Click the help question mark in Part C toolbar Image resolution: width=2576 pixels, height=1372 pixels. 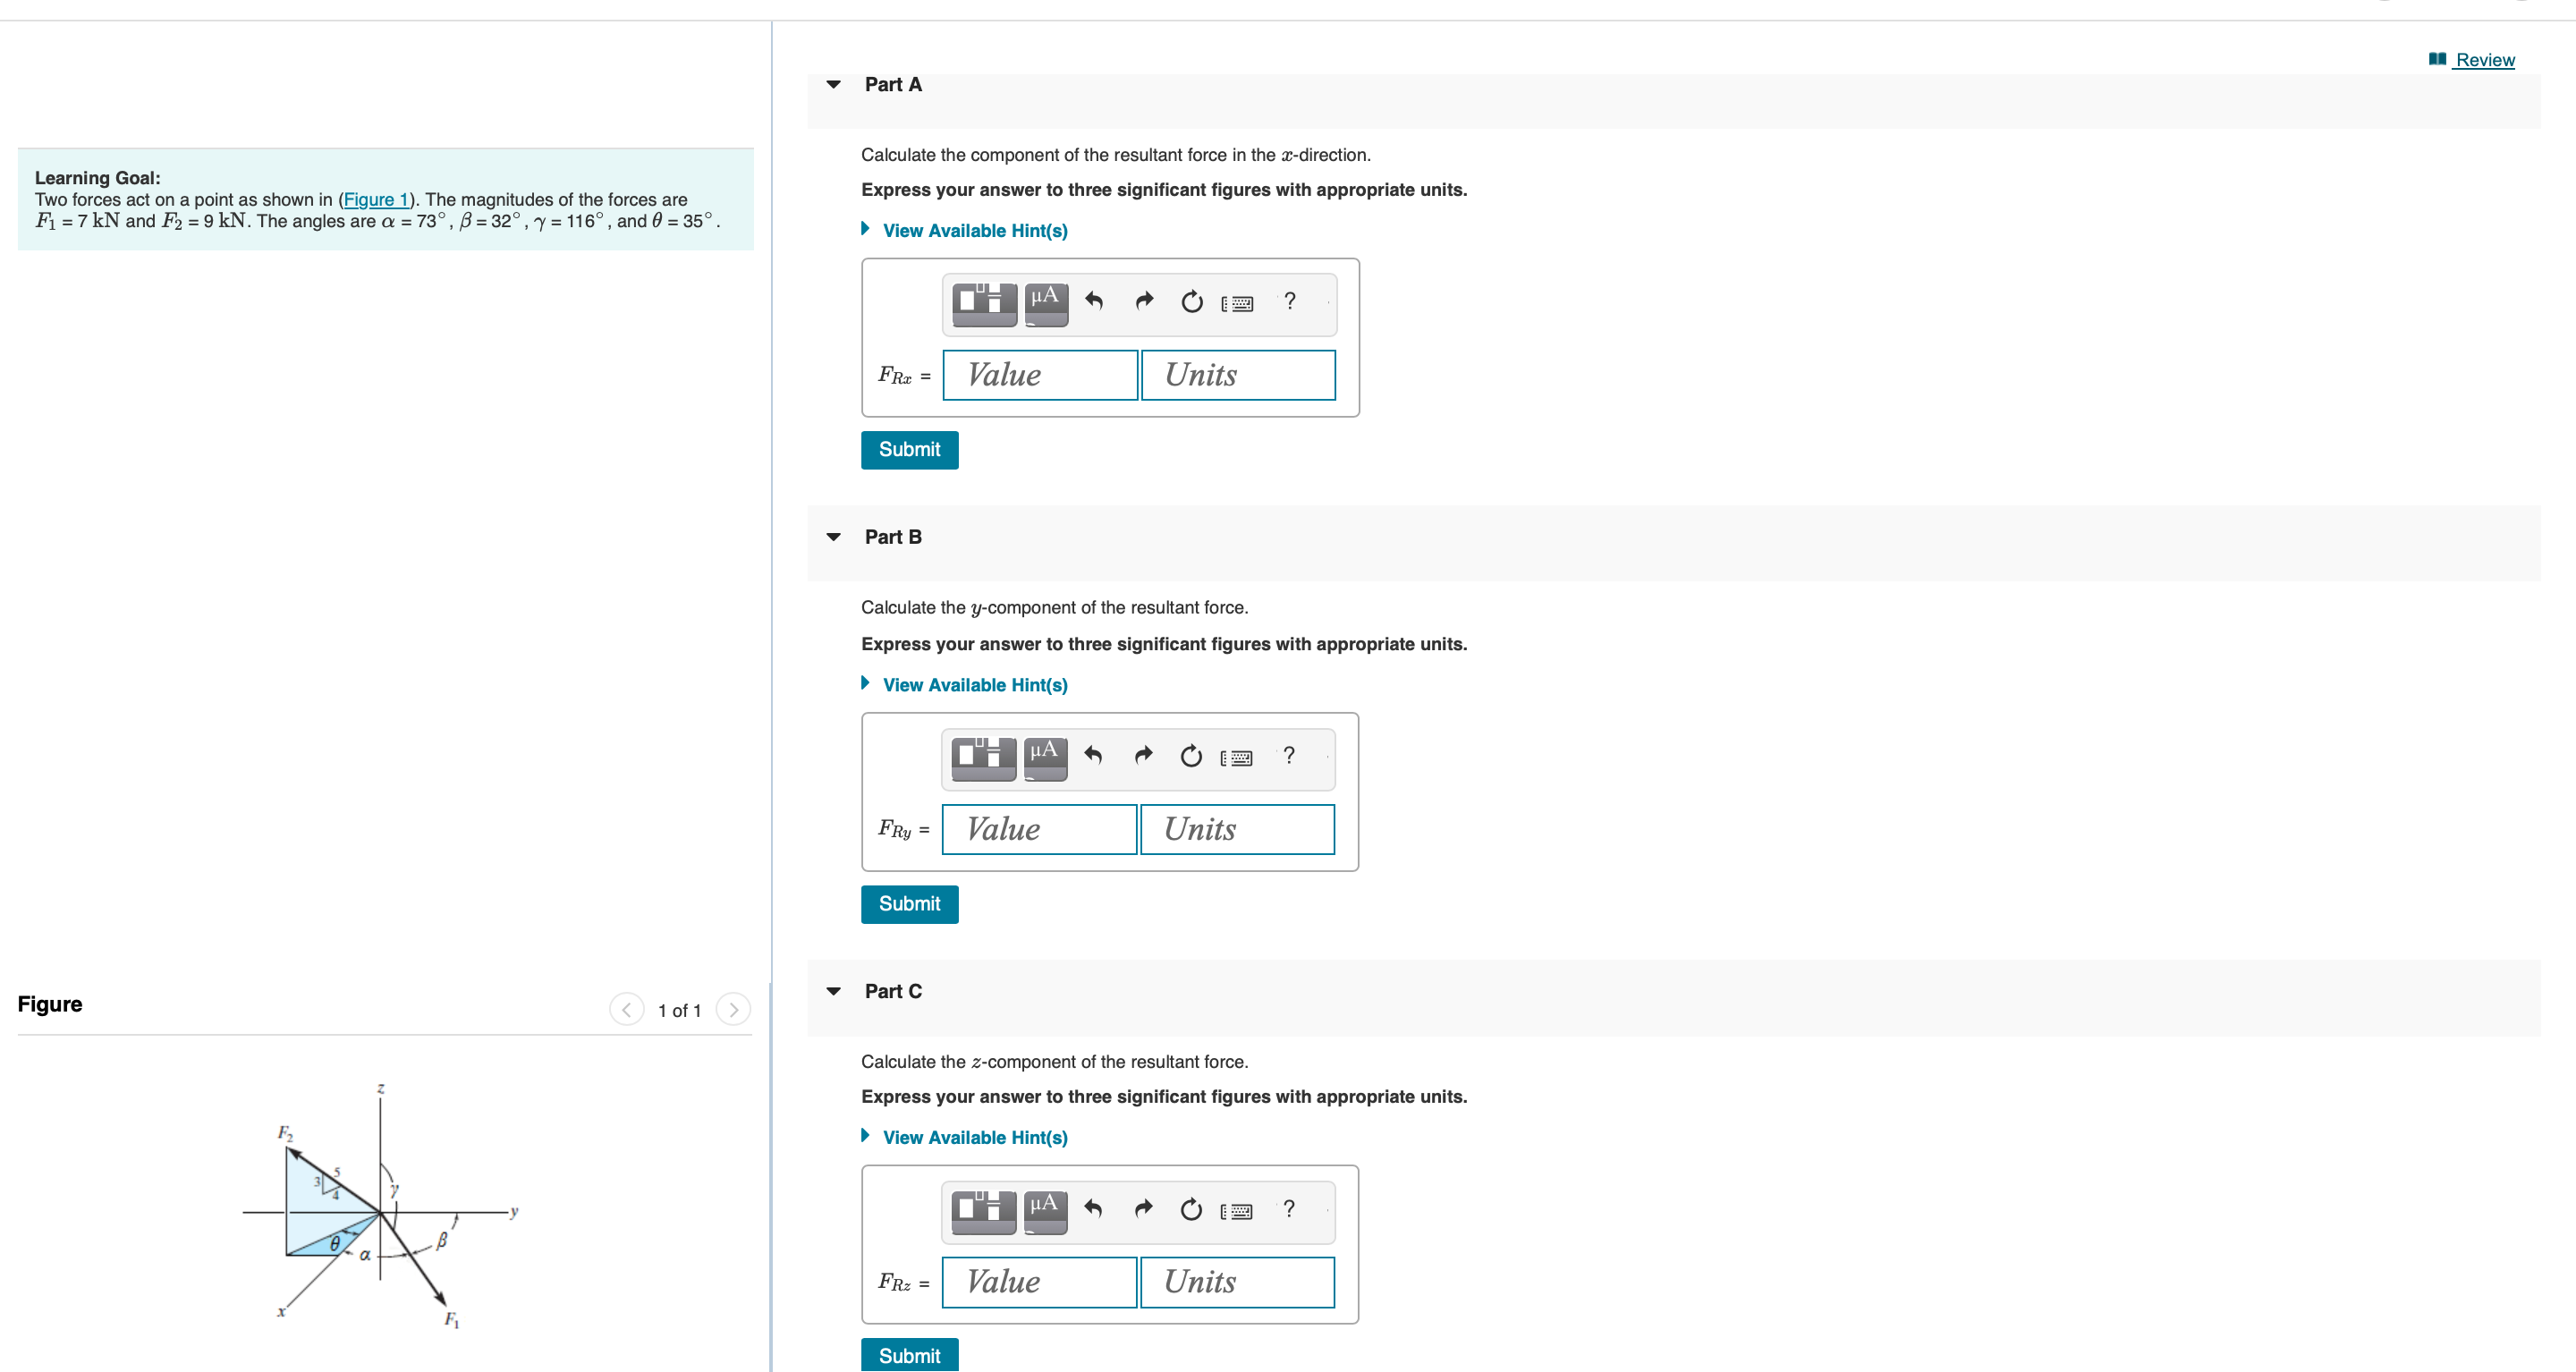point(1289,1209)
